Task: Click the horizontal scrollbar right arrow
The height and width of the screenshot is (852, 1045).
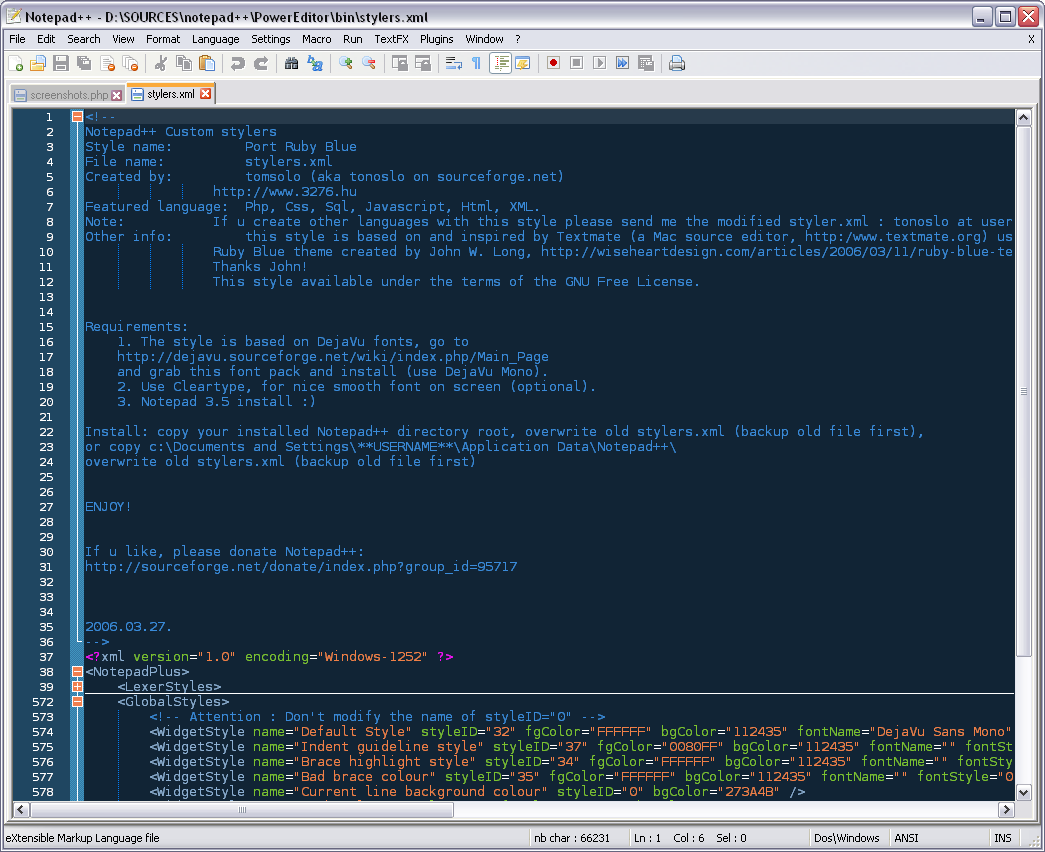Action: pos(1006,809)
